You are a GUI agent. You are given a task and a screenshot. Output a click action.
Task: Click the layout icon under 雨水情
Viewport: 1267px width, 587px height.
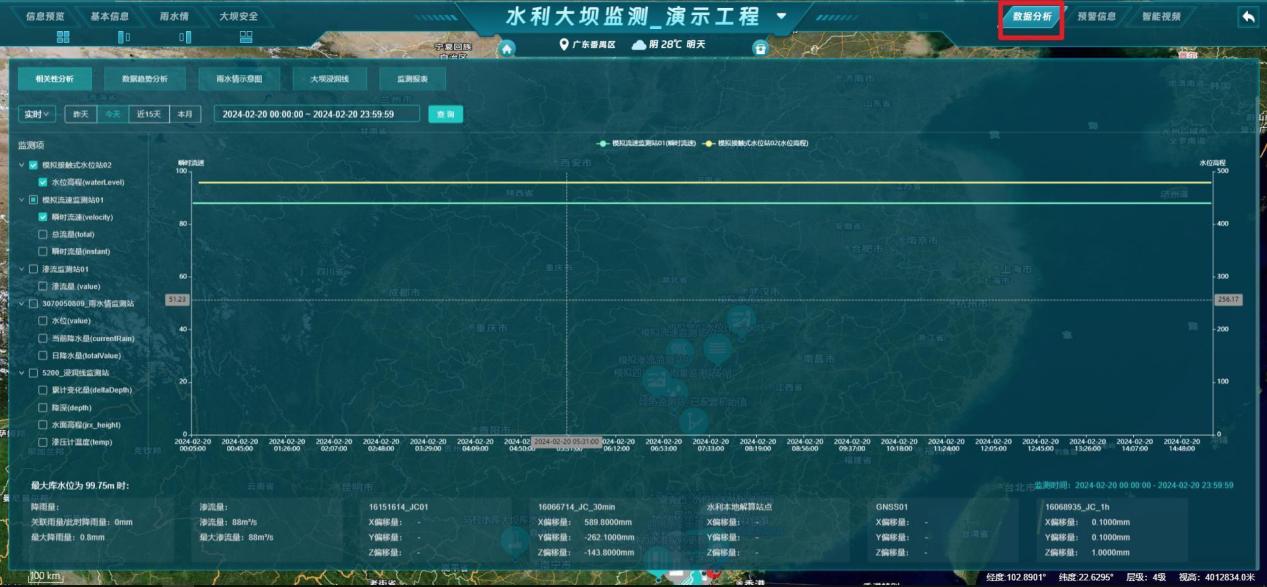pyautogui.click(x=184, y=37)
